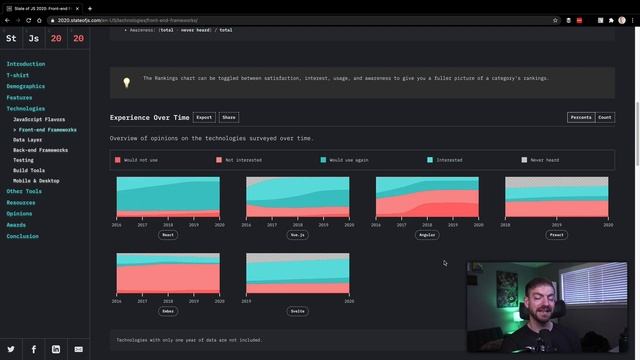The height and width of the screenshot is (360, 640).
Task: Click the page vertical scrollbar
Action: 637,135
